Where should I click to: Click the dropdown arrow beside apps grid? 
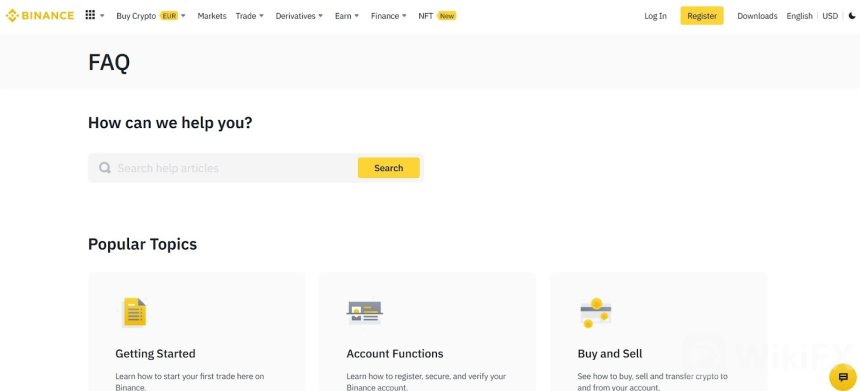[102, 16]
